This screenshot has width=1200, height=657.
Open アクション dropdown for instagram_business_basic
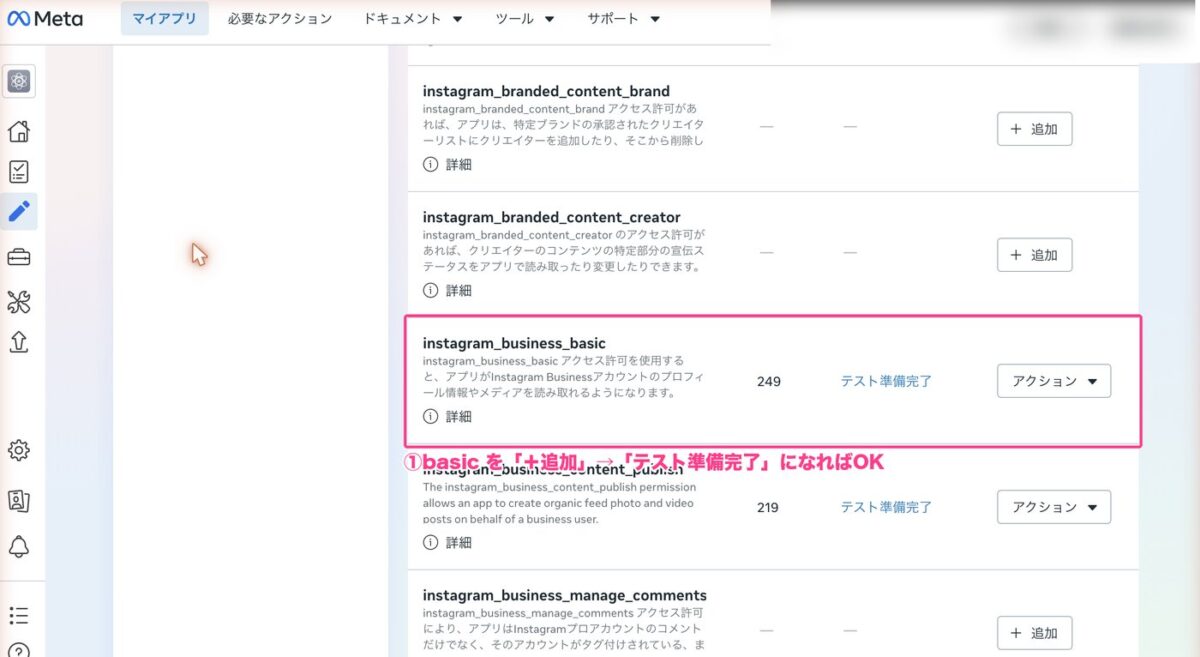coord(1054,381)
